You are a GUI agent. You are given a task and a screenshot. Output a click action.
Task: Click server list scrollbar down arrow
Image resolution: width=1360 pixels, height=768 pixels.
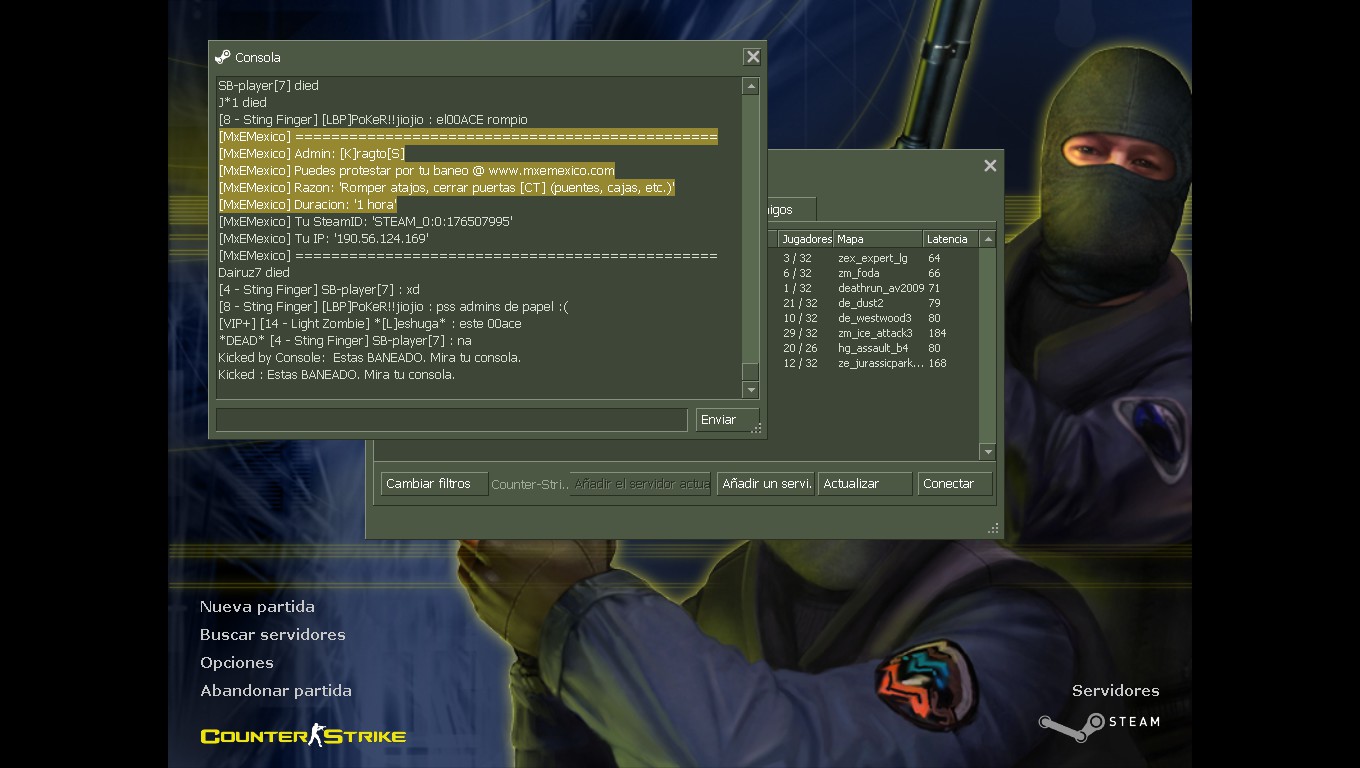[x=988, y=452]
